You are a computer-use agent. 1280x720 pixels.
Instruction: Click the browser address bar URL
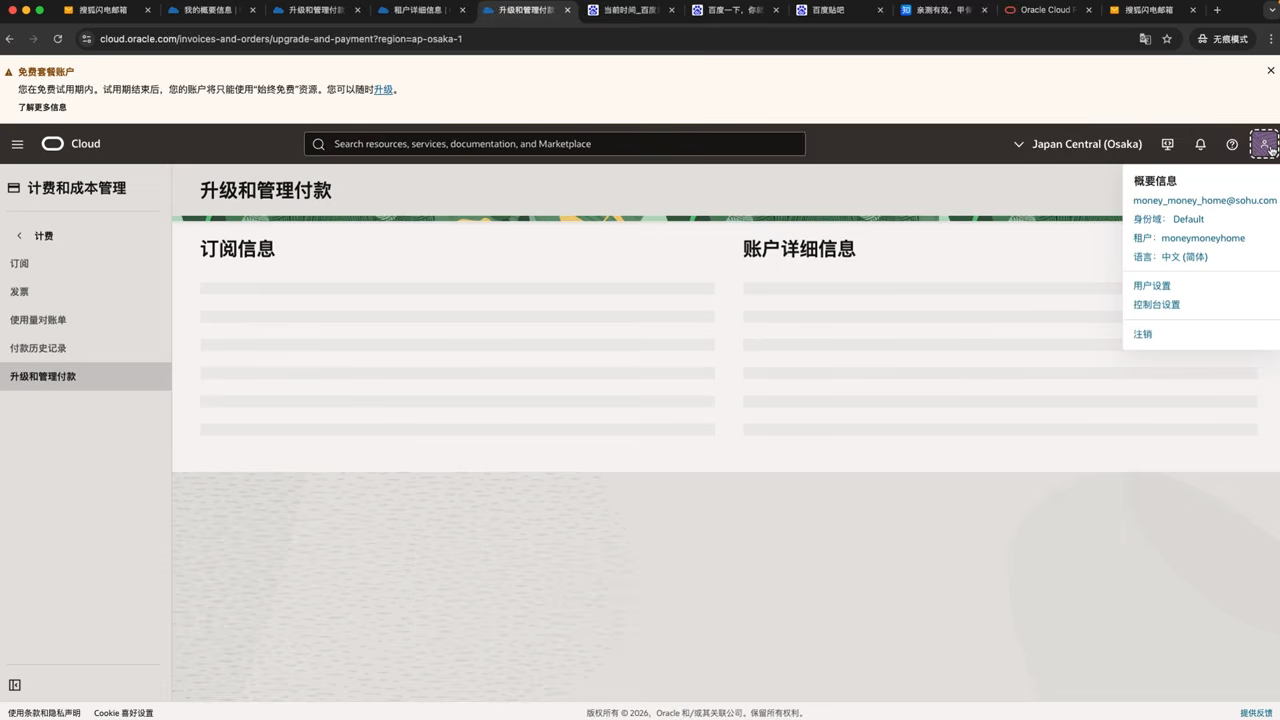[281, 39]
